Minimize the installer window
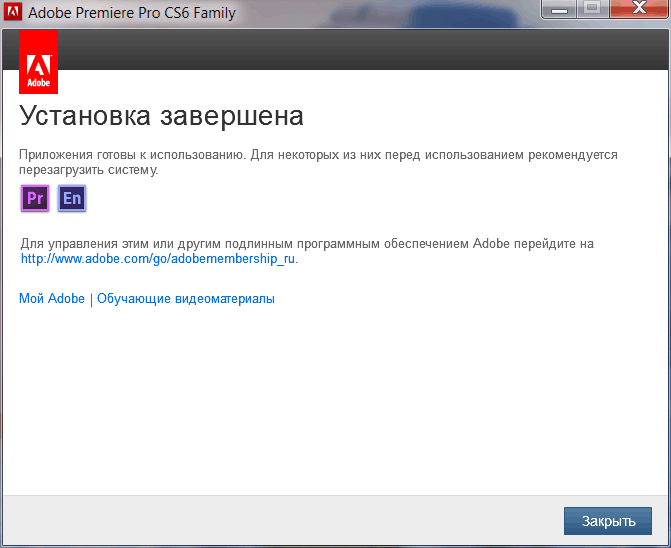671x548 pixels. point(559,9)
